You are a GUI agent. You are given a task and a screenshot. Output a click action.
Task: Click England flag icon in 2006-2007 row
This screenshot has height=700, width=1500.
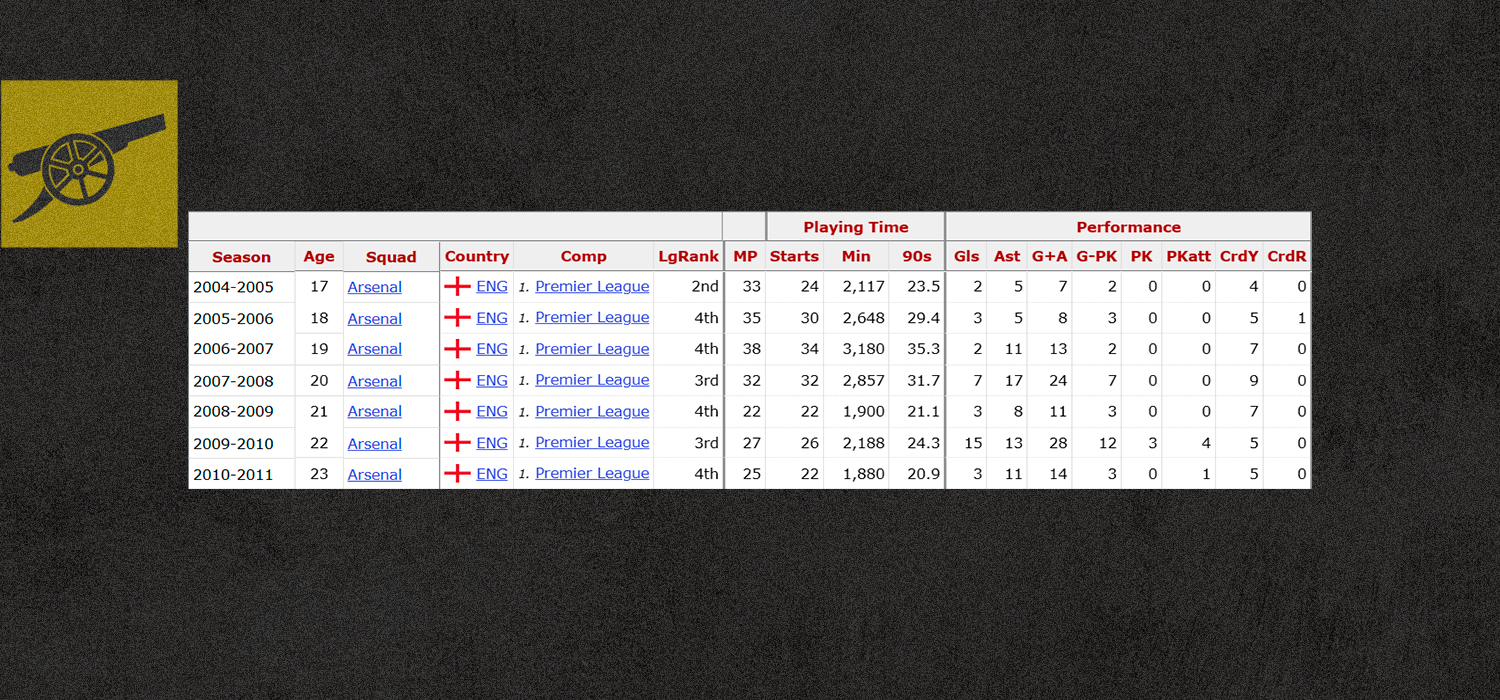point(457,349)
